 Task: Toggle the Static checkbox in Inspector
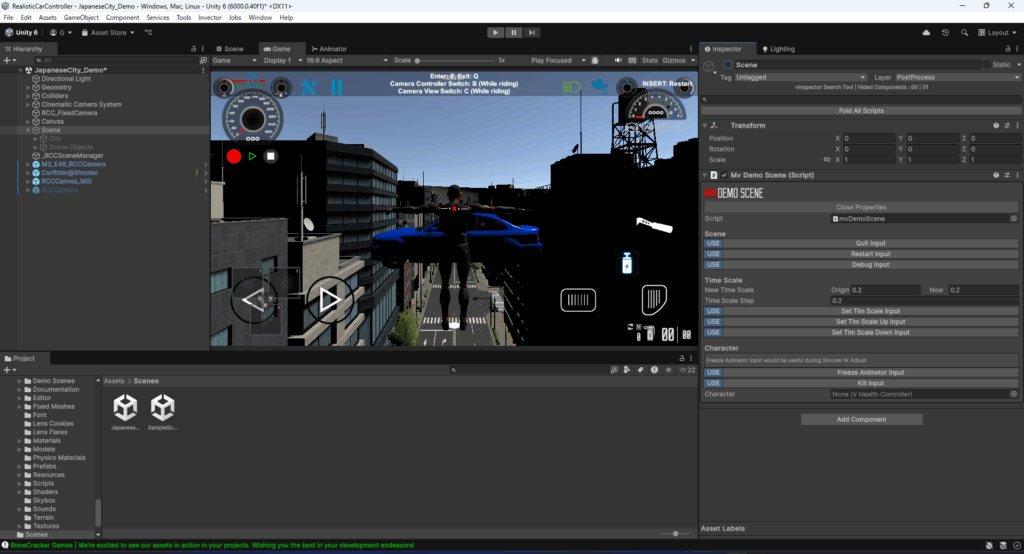986,65
